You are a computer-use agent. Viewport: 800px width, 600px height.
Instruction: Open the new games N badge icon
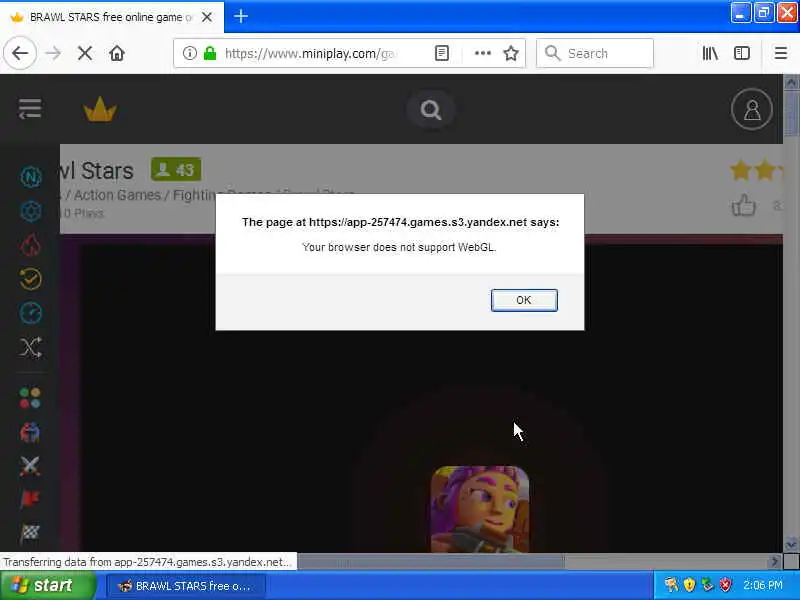(x=31, y=177)
